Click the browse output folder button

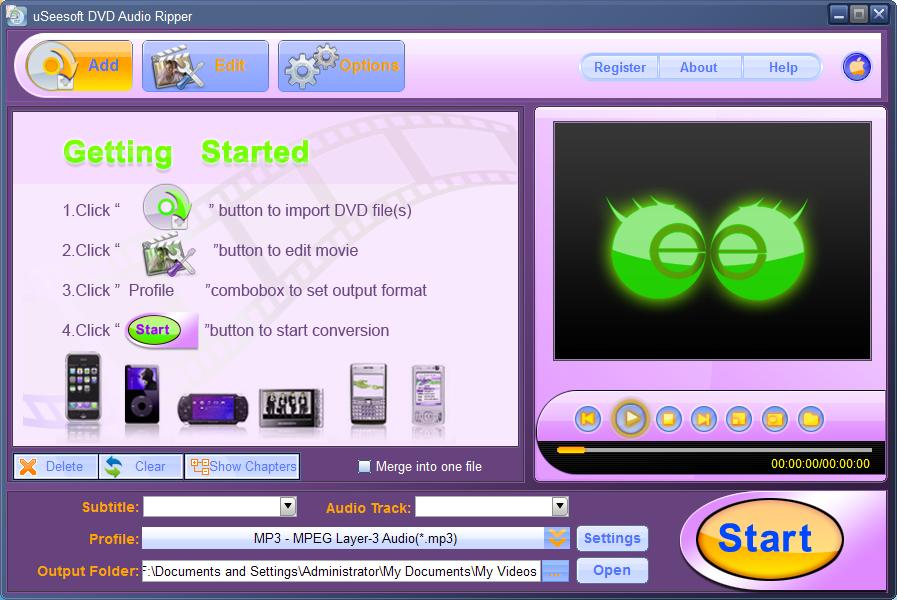tap(555, 571)
